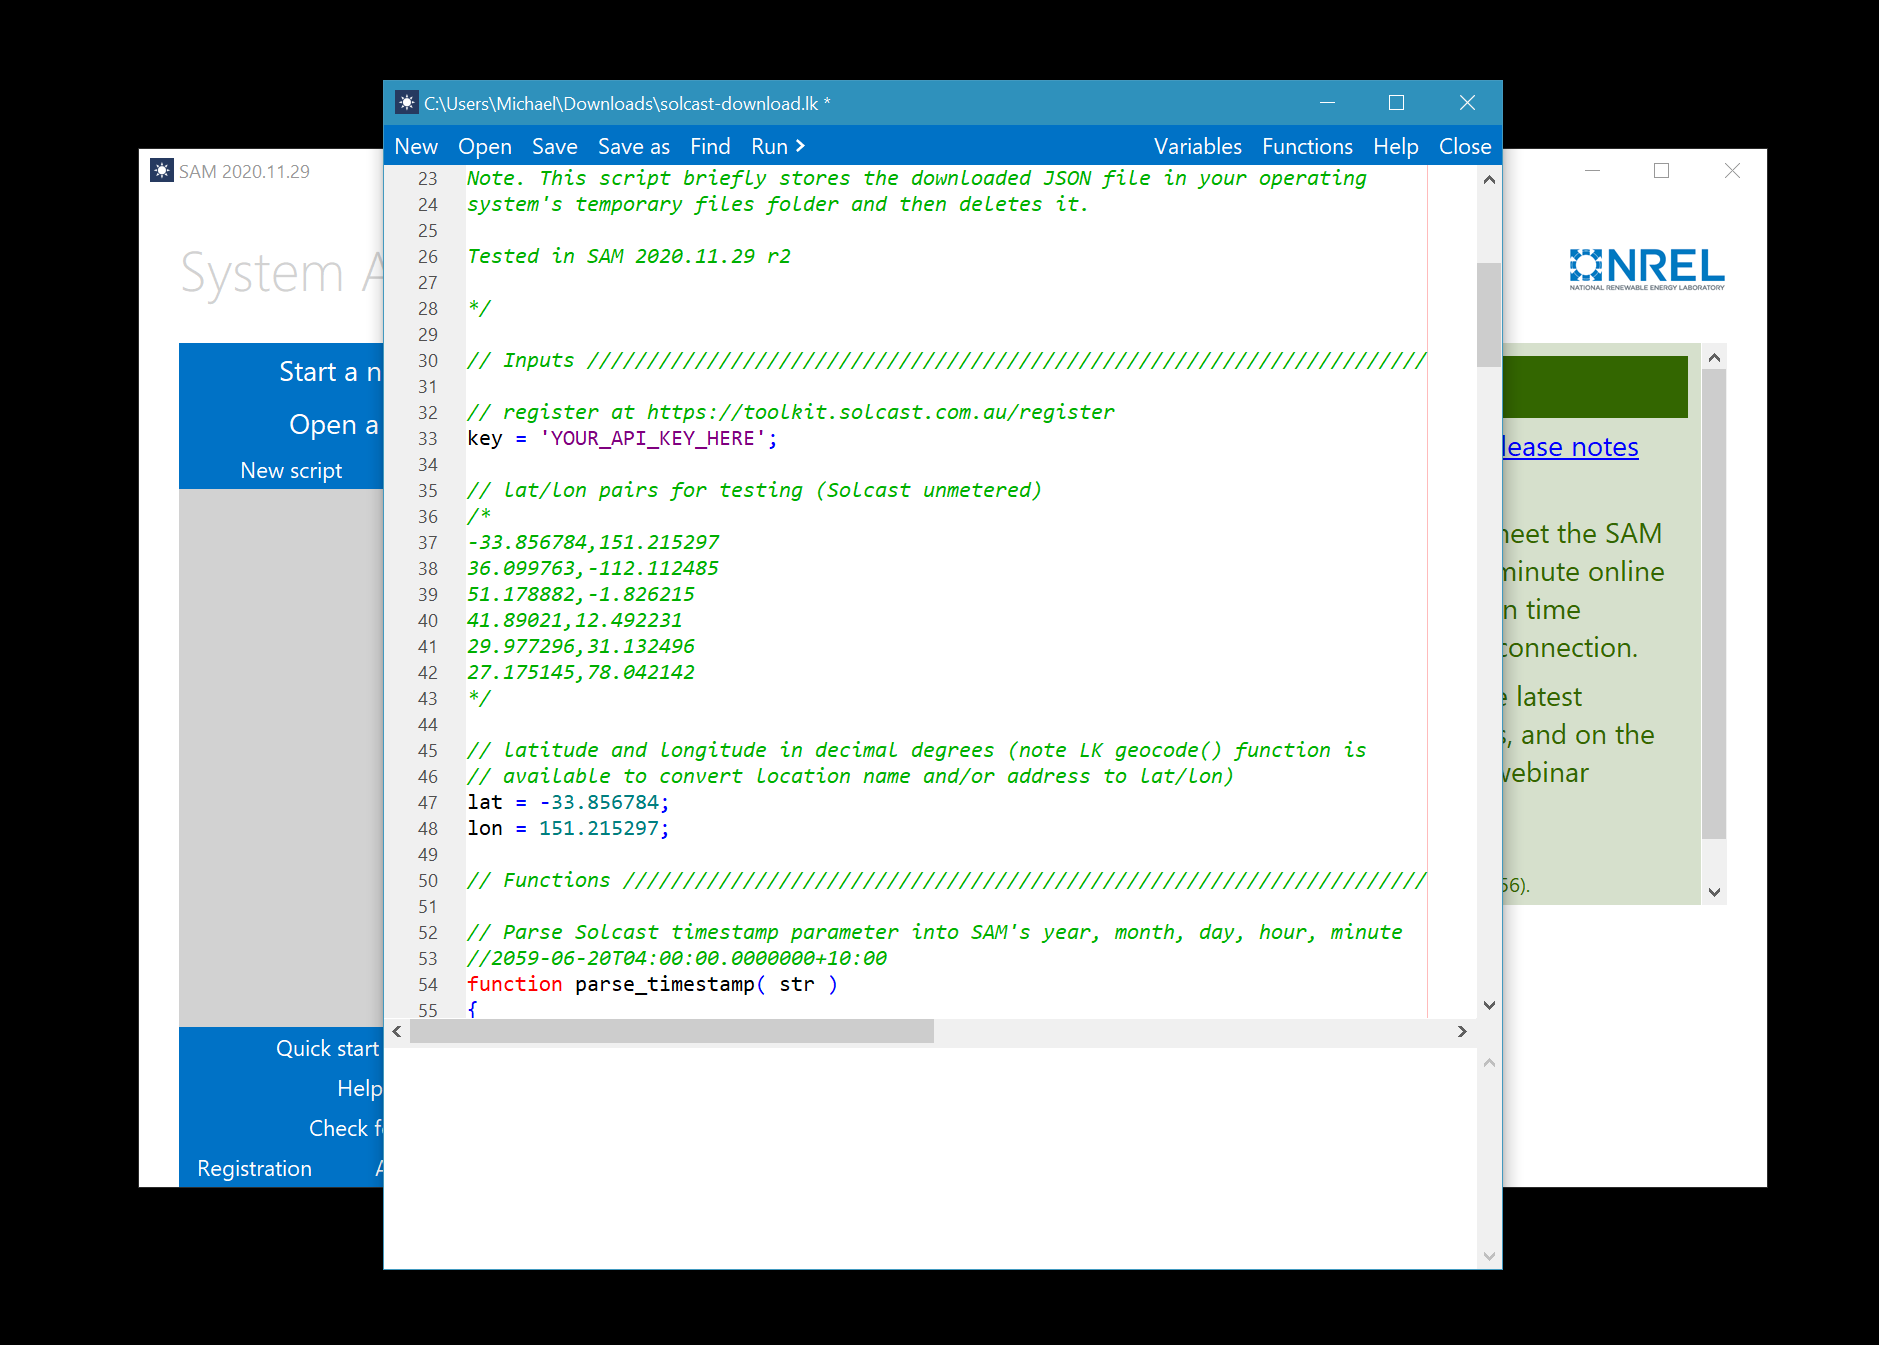Click the 29.977296,31.132496 coordinates line
The height and width of the screenshot is (1345, 1879).
[581, 646]
